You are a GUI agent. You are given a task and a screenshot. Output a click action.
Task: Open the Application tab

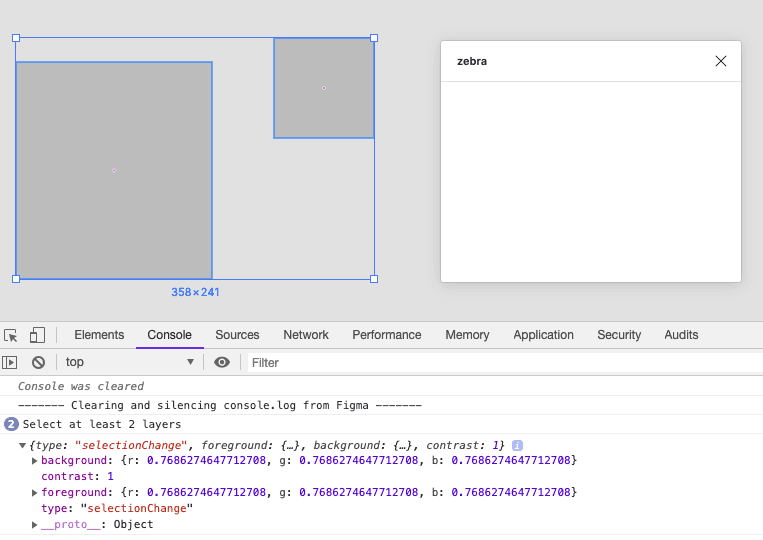tap(544, 335)
